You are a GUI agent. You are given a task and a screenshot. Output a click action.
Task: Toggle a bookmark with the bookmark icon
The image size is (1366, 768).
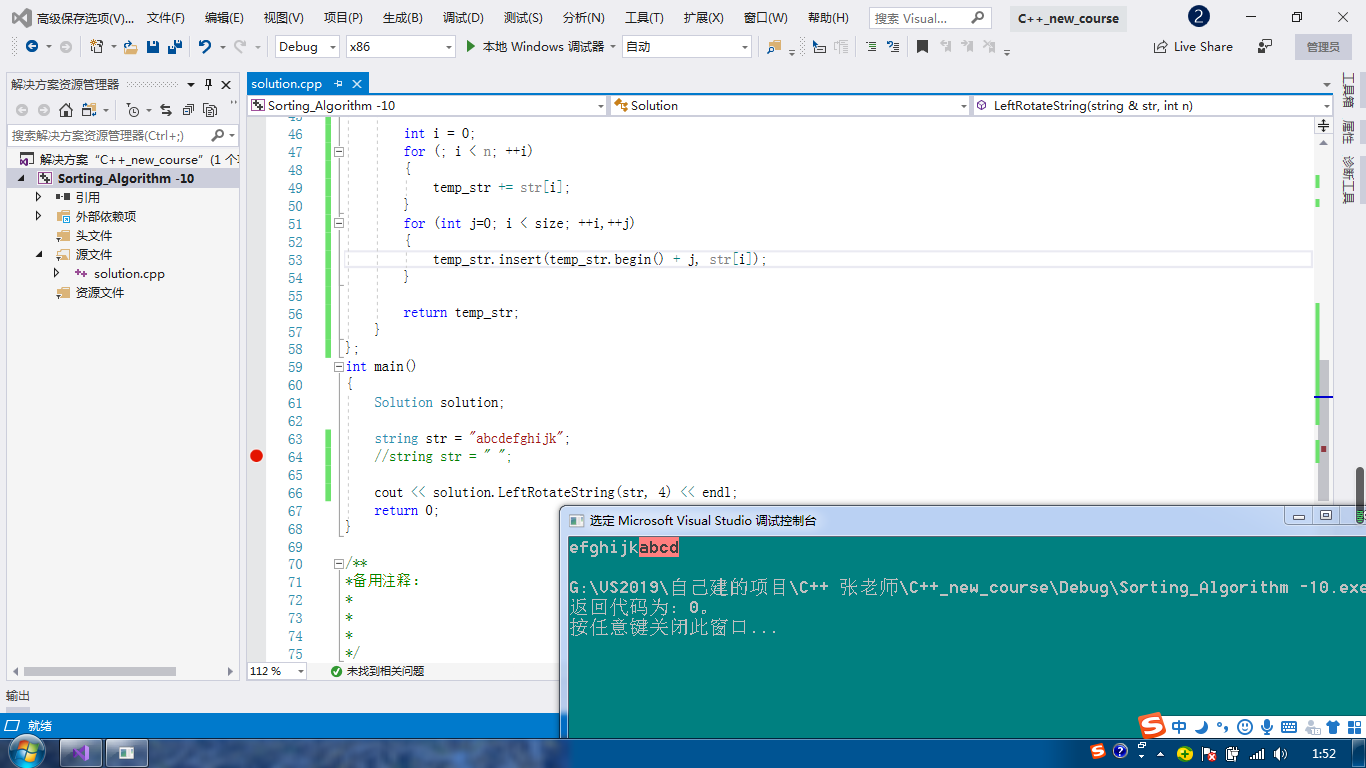pos(922,46)
